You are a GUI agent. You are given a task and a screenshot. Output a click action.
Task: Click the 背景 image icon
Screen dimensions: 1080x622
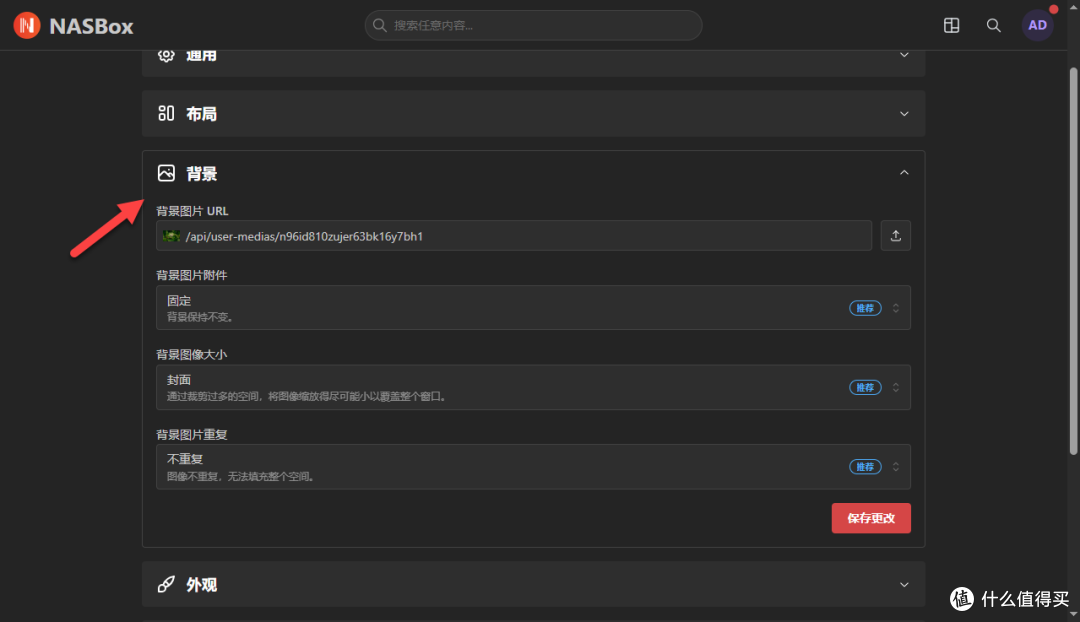(166, 173)
